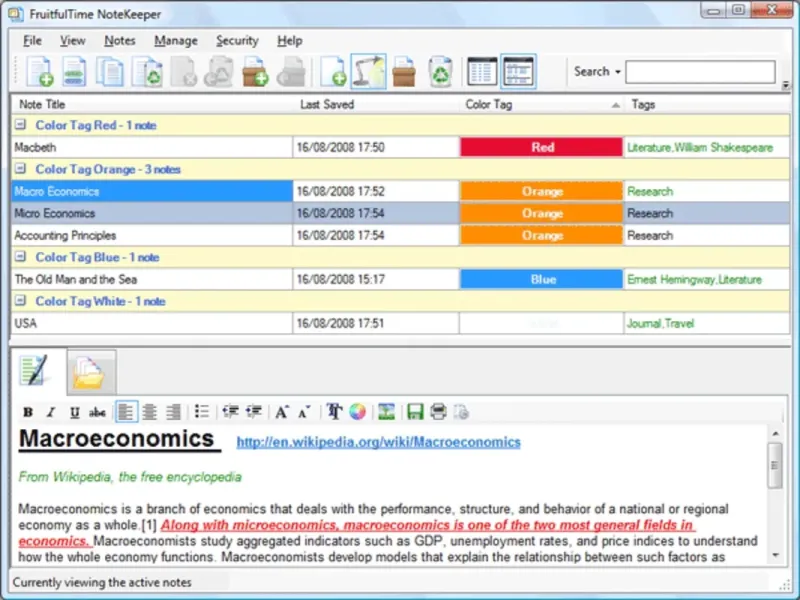This screenshot has width=800, height=600.
Task: Toggle bold formatting
Action: click(x=28, y=412)
